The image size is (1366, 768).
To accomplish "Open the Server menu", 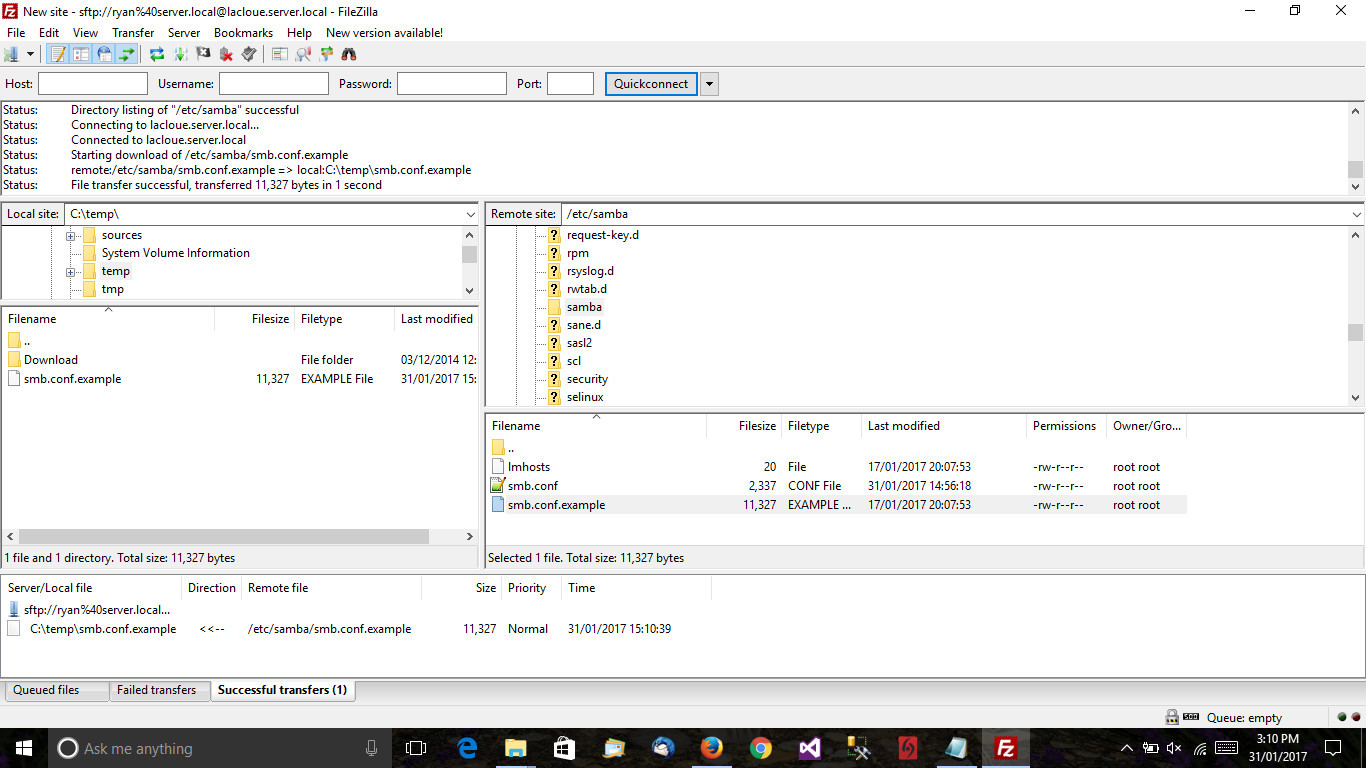I will (x=184, y=33).
